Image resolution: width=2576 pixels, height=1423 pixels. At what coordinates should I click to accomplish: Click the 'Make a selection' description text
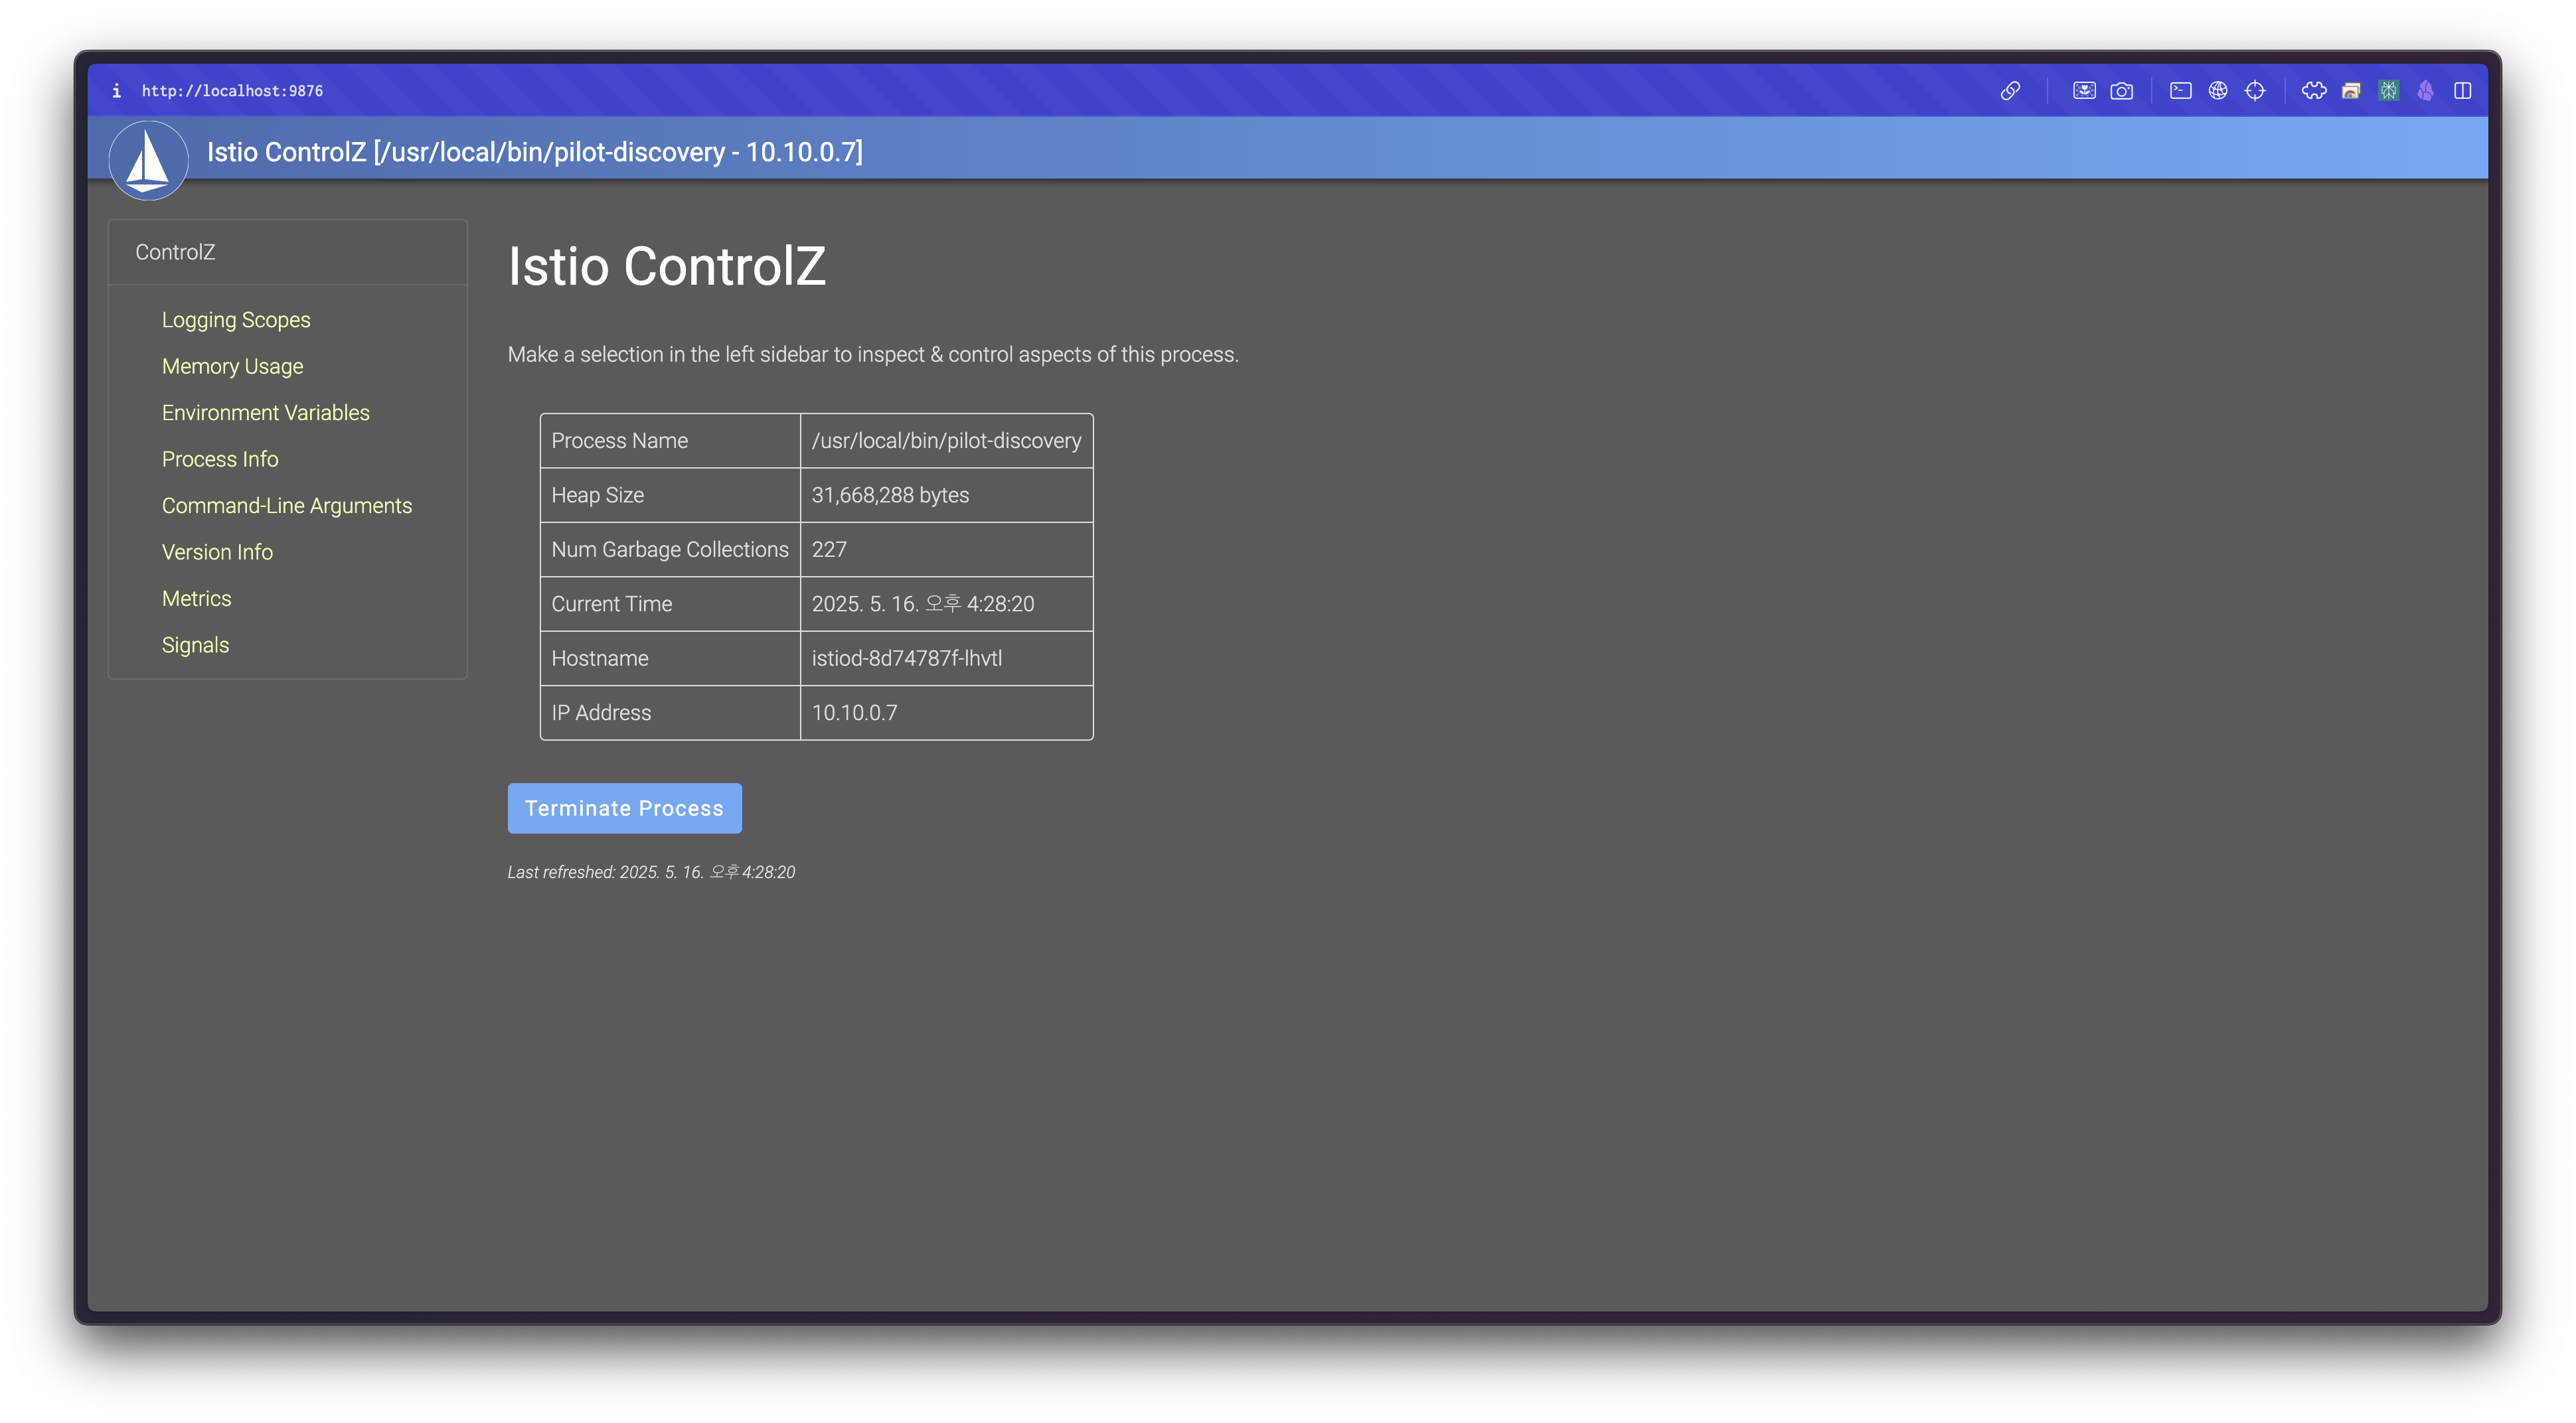pyautogui.click(x=873, y=355)
